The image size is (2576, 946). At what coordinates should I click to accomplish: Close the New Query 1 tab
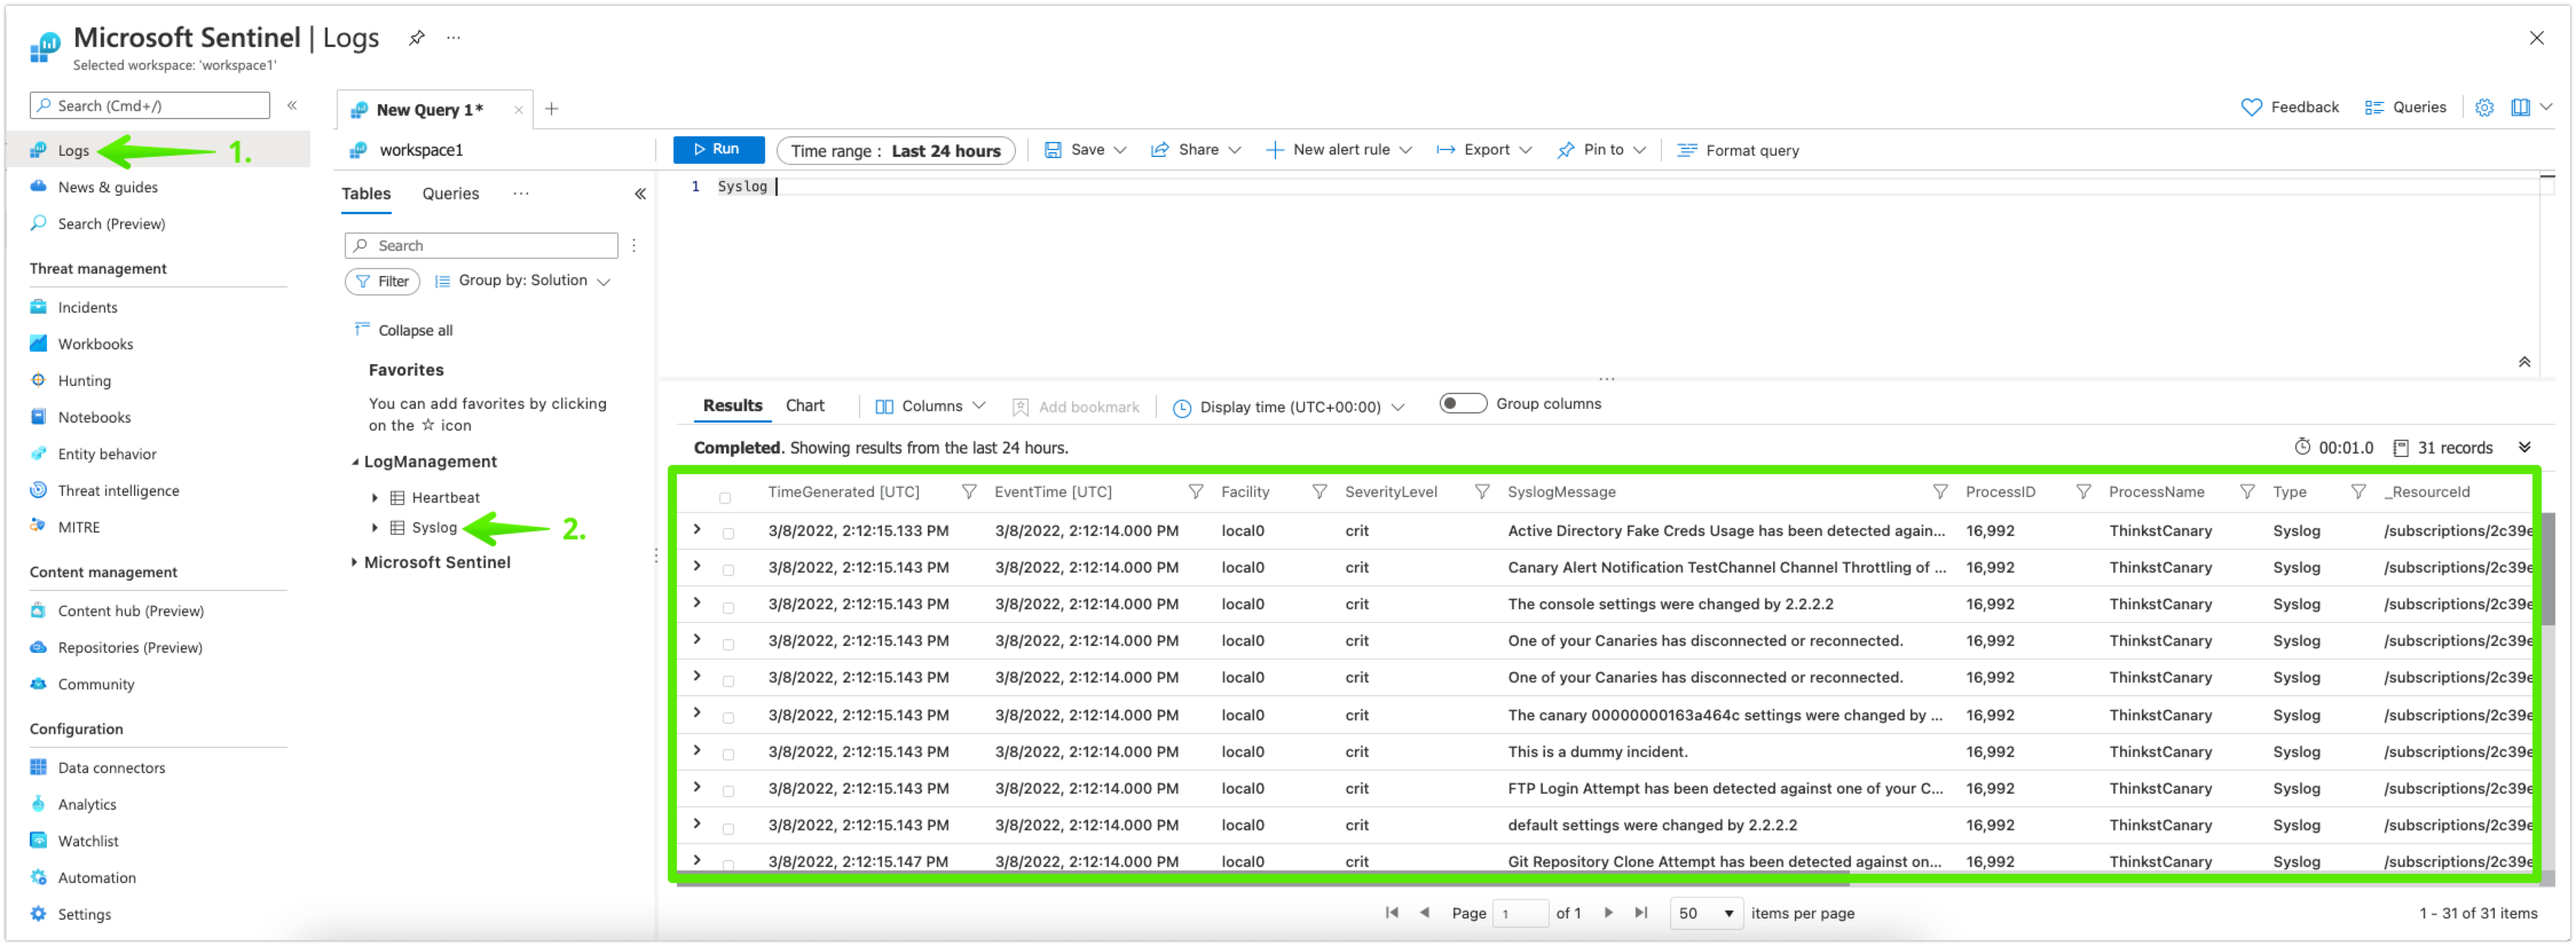518,110
